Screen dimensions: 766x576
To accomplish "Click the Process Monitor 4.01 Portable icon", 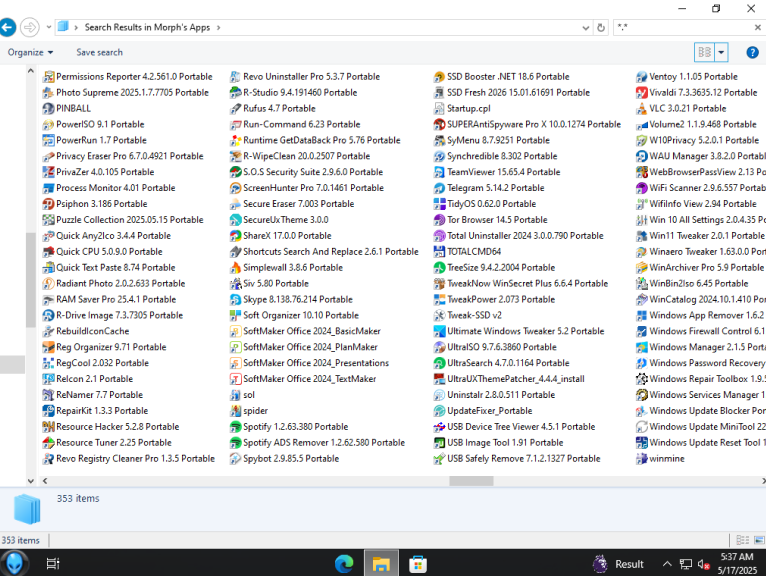I will pos(48,188).
